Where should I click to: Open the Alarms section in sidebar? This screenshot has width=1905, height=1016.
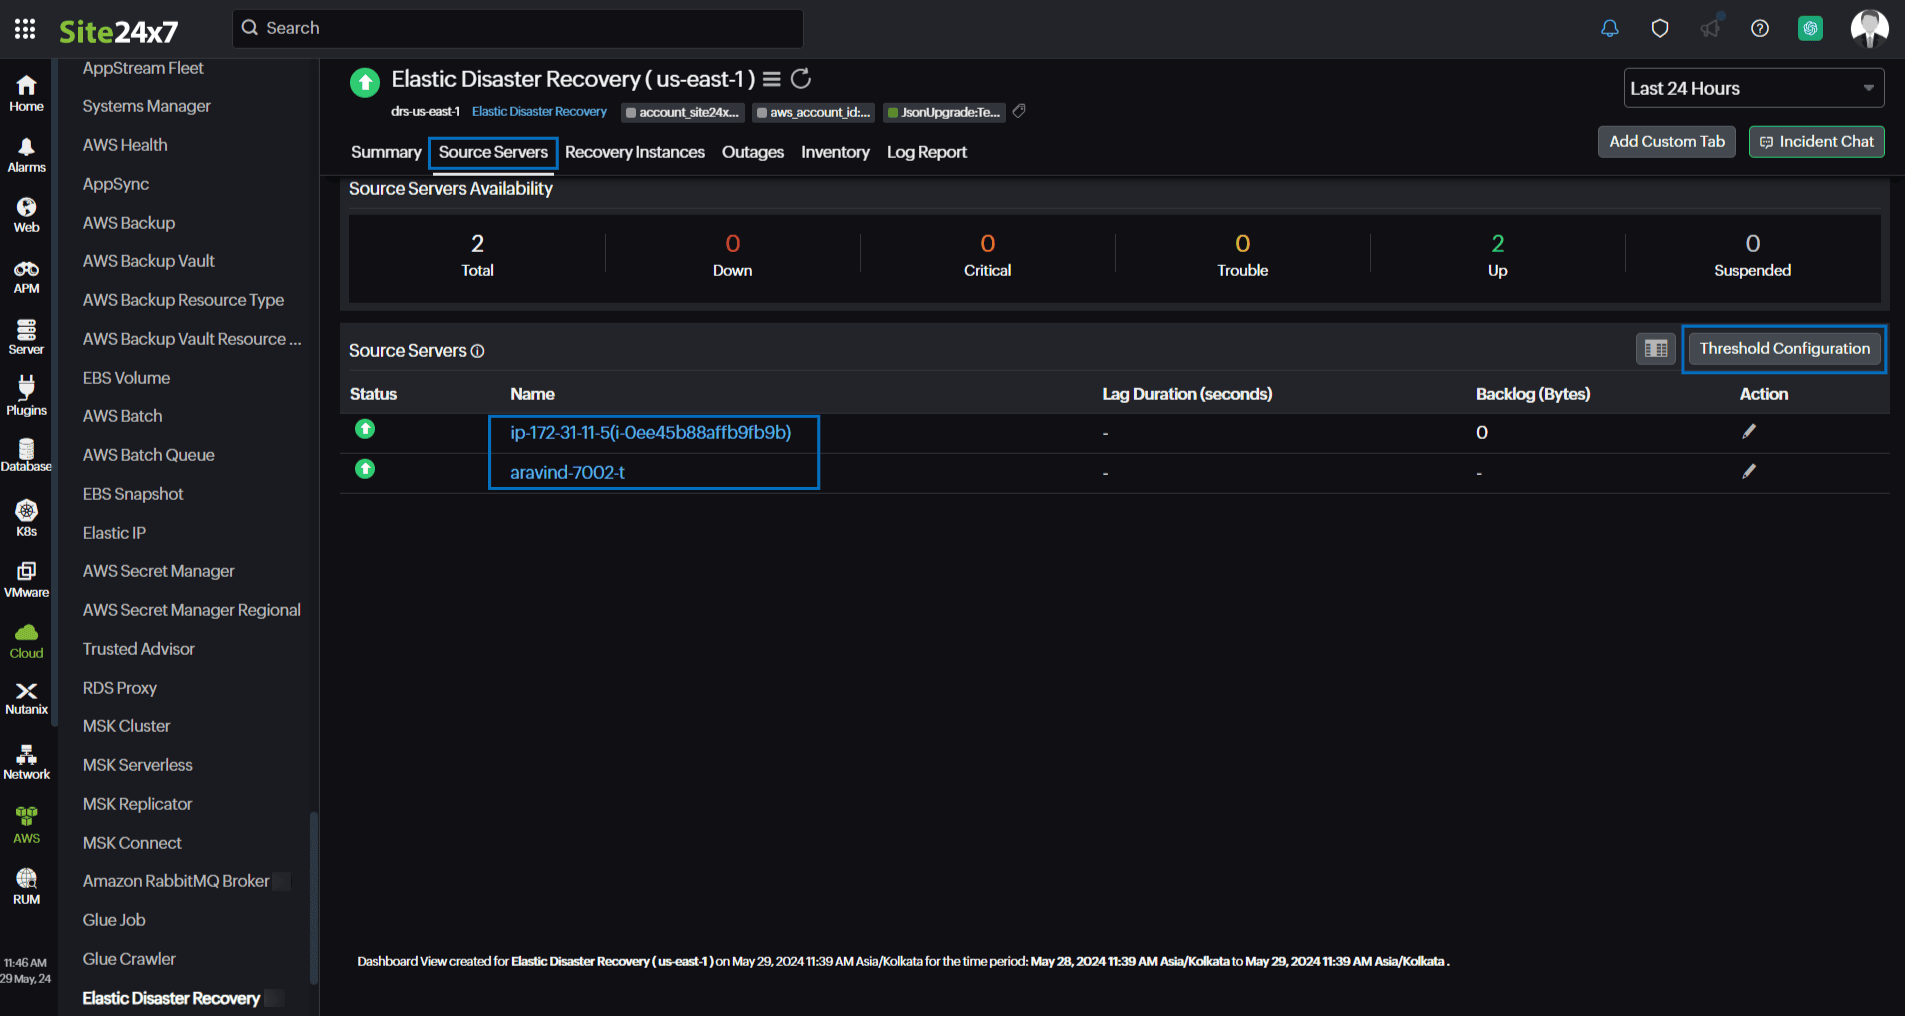(x=26, y=155)
